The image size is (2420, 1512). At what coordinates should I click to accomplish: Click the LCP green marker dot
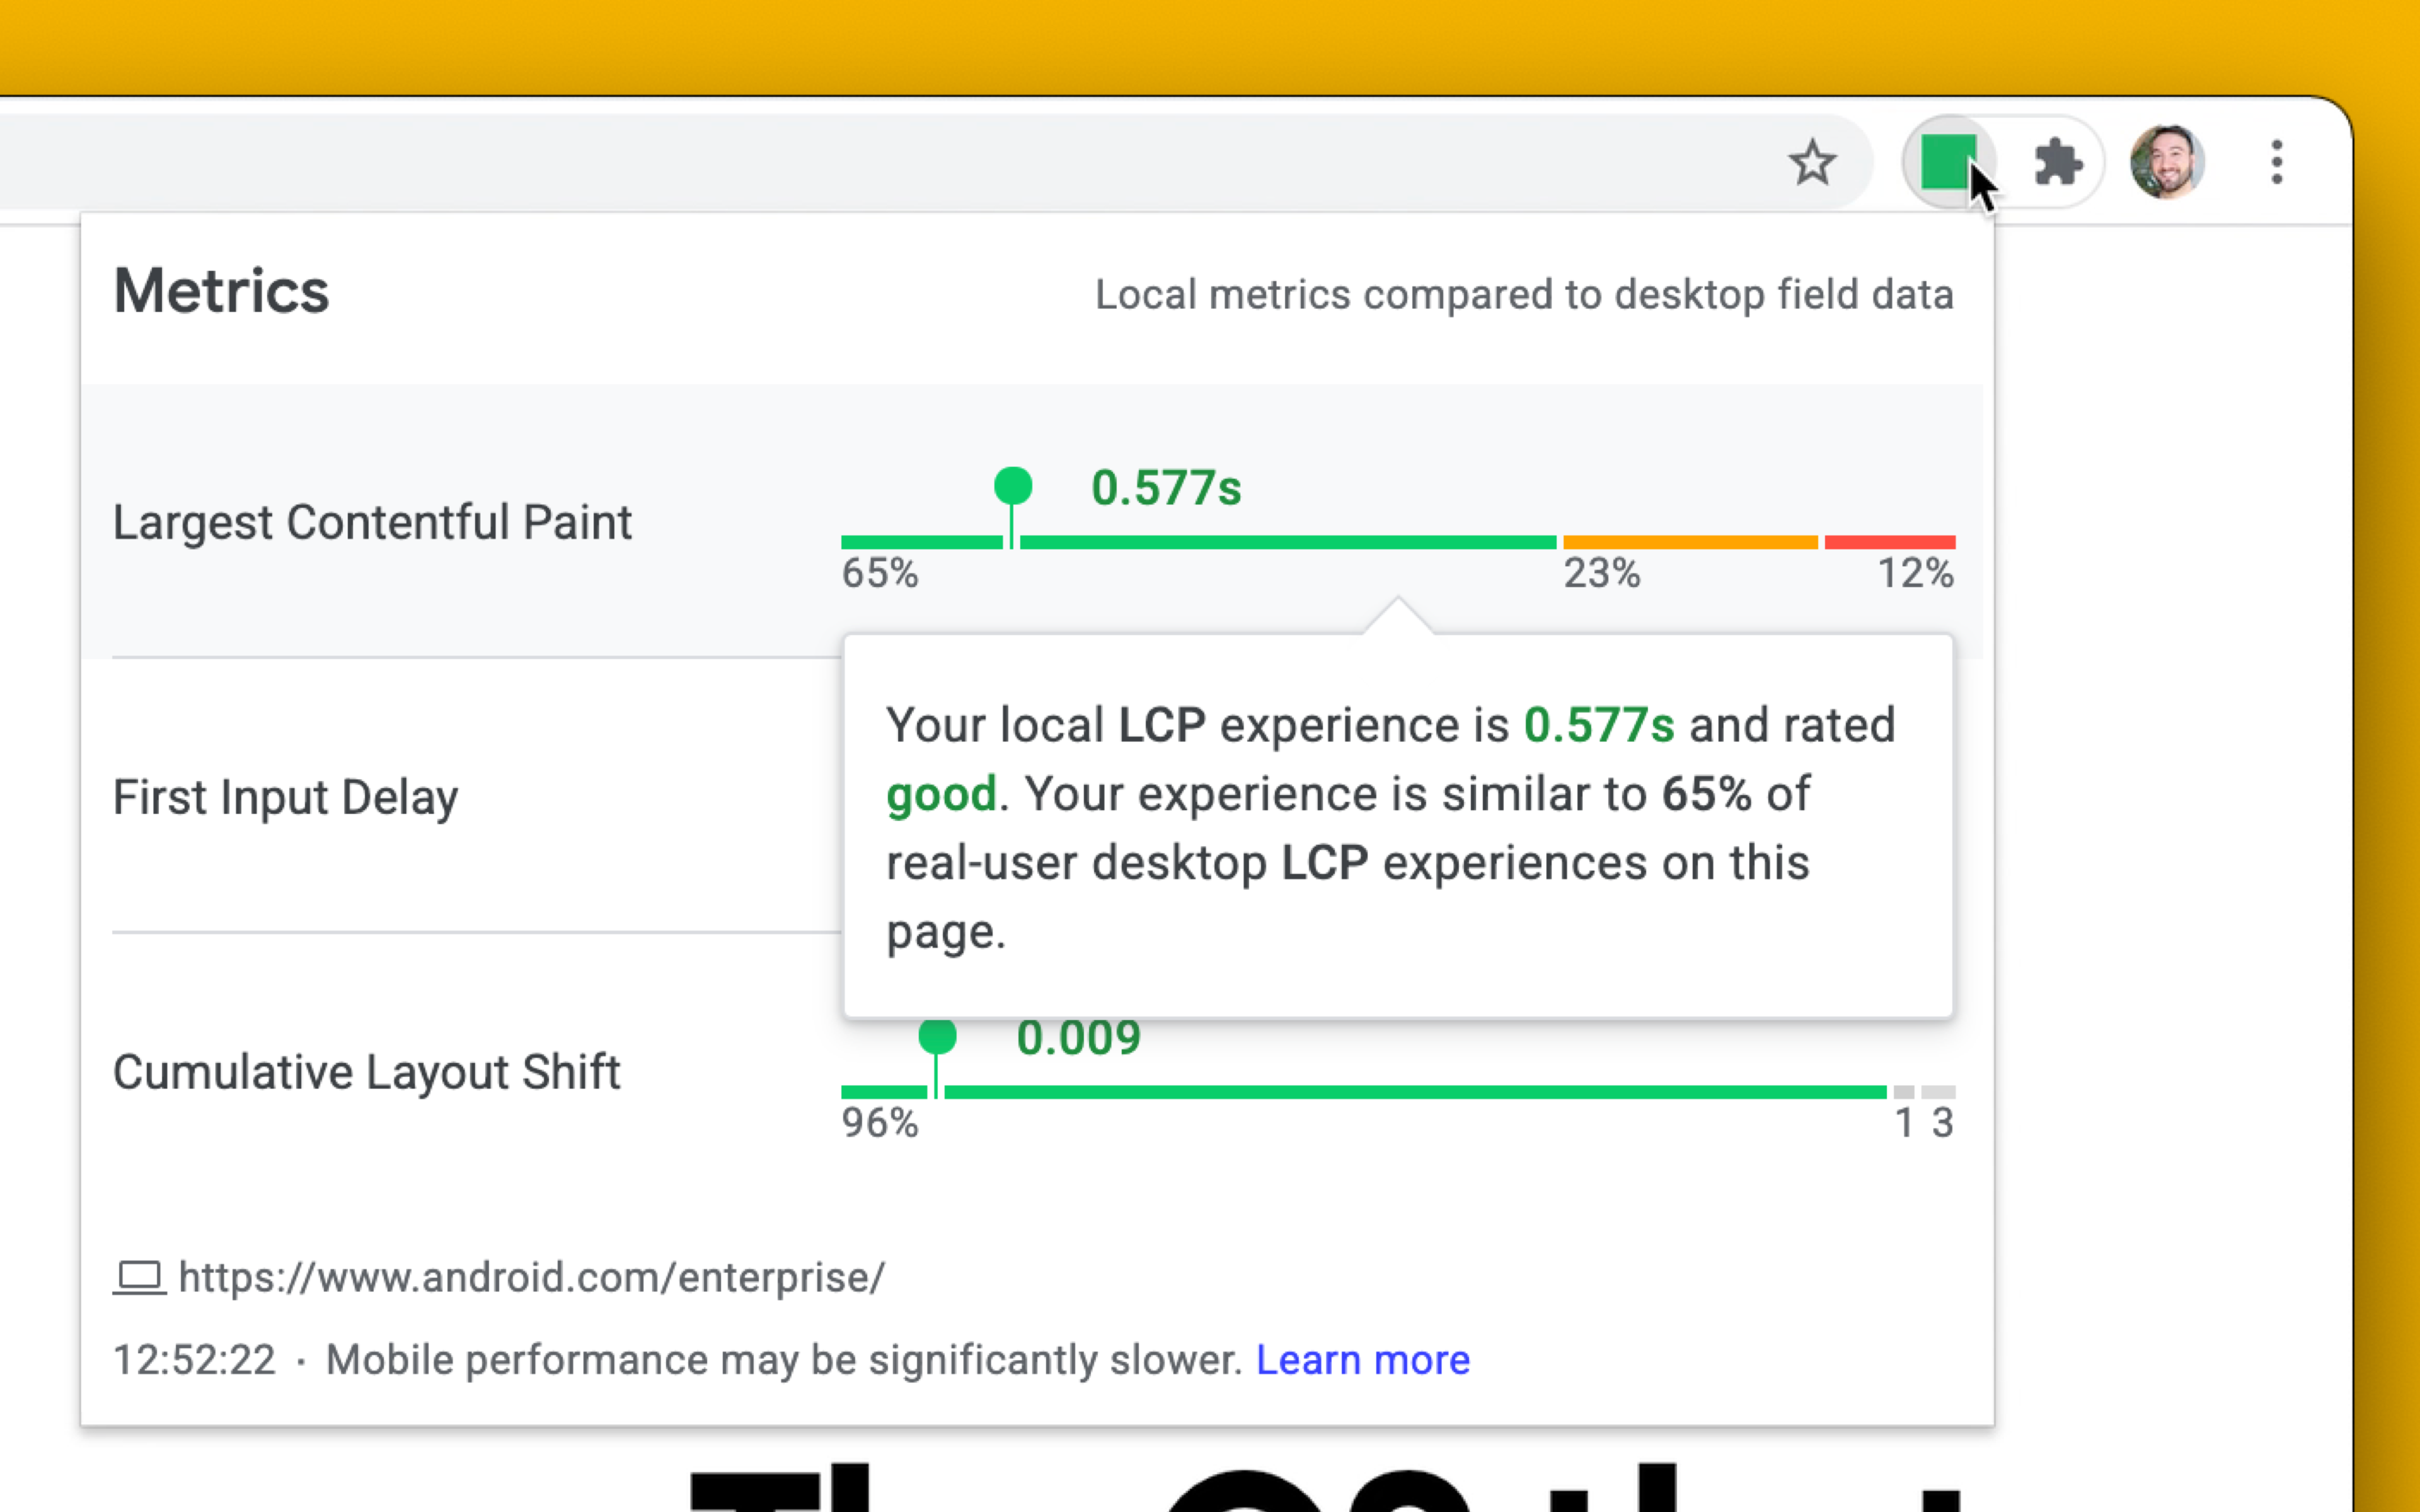click(x=1013, y=486)
